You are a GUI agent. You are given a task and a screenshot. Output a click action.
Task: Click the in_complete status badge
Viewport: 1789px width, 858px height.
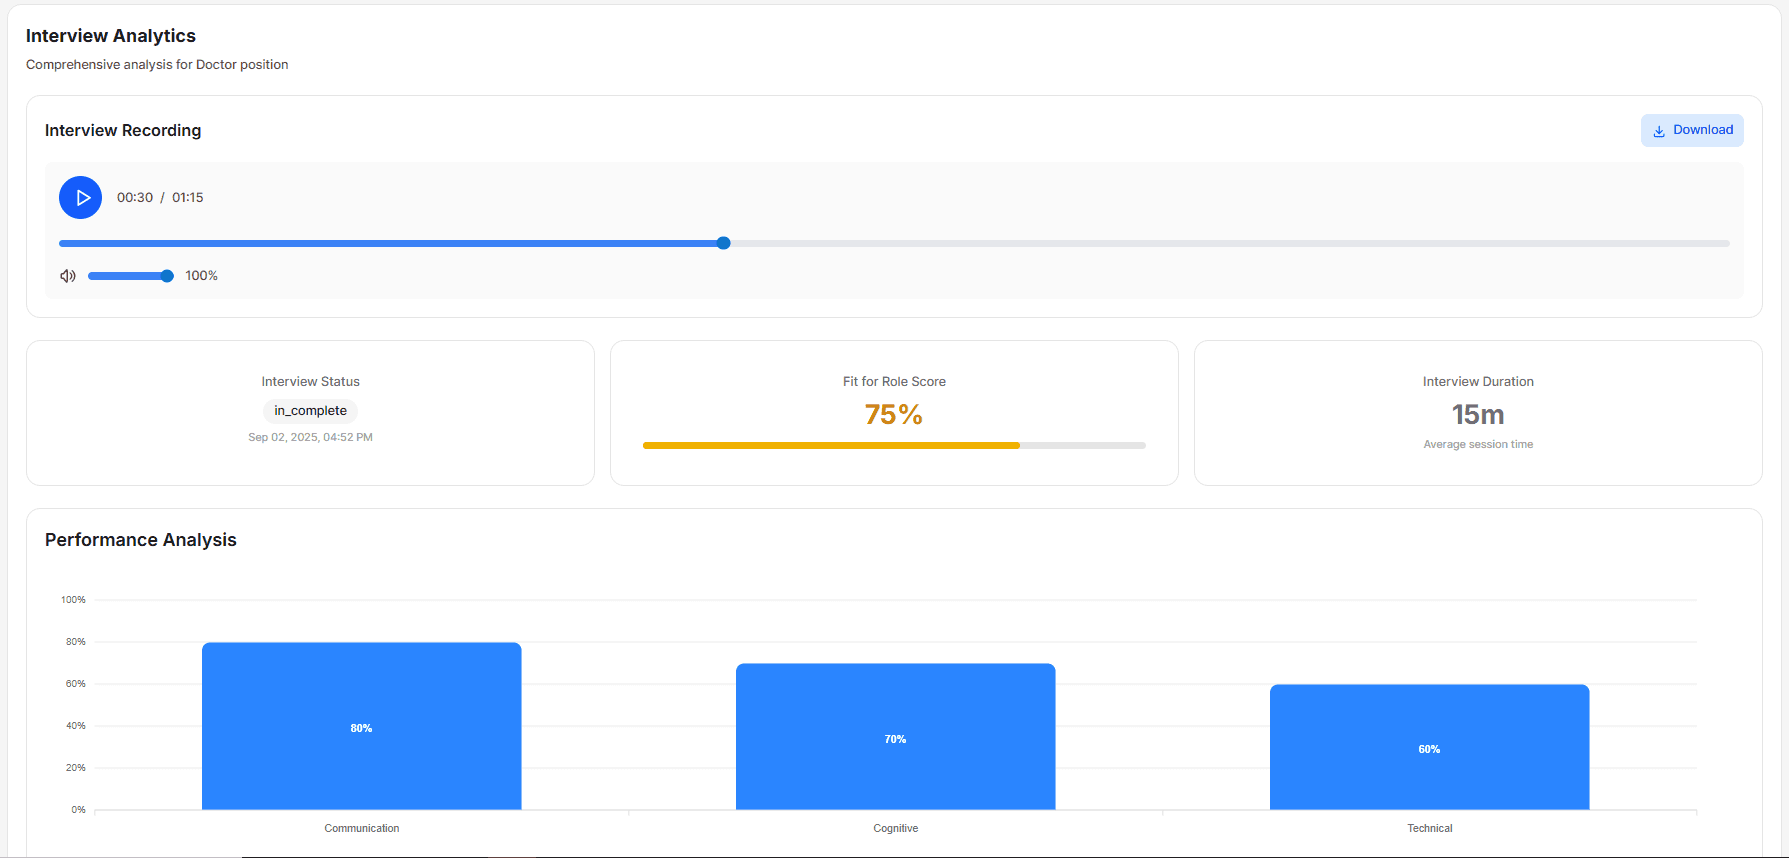pyautogui.click(x=310, y=411)
